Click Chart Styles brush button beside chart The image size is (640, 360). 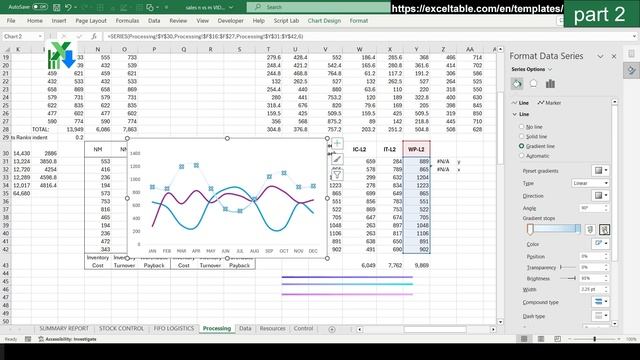pos(337,159)
